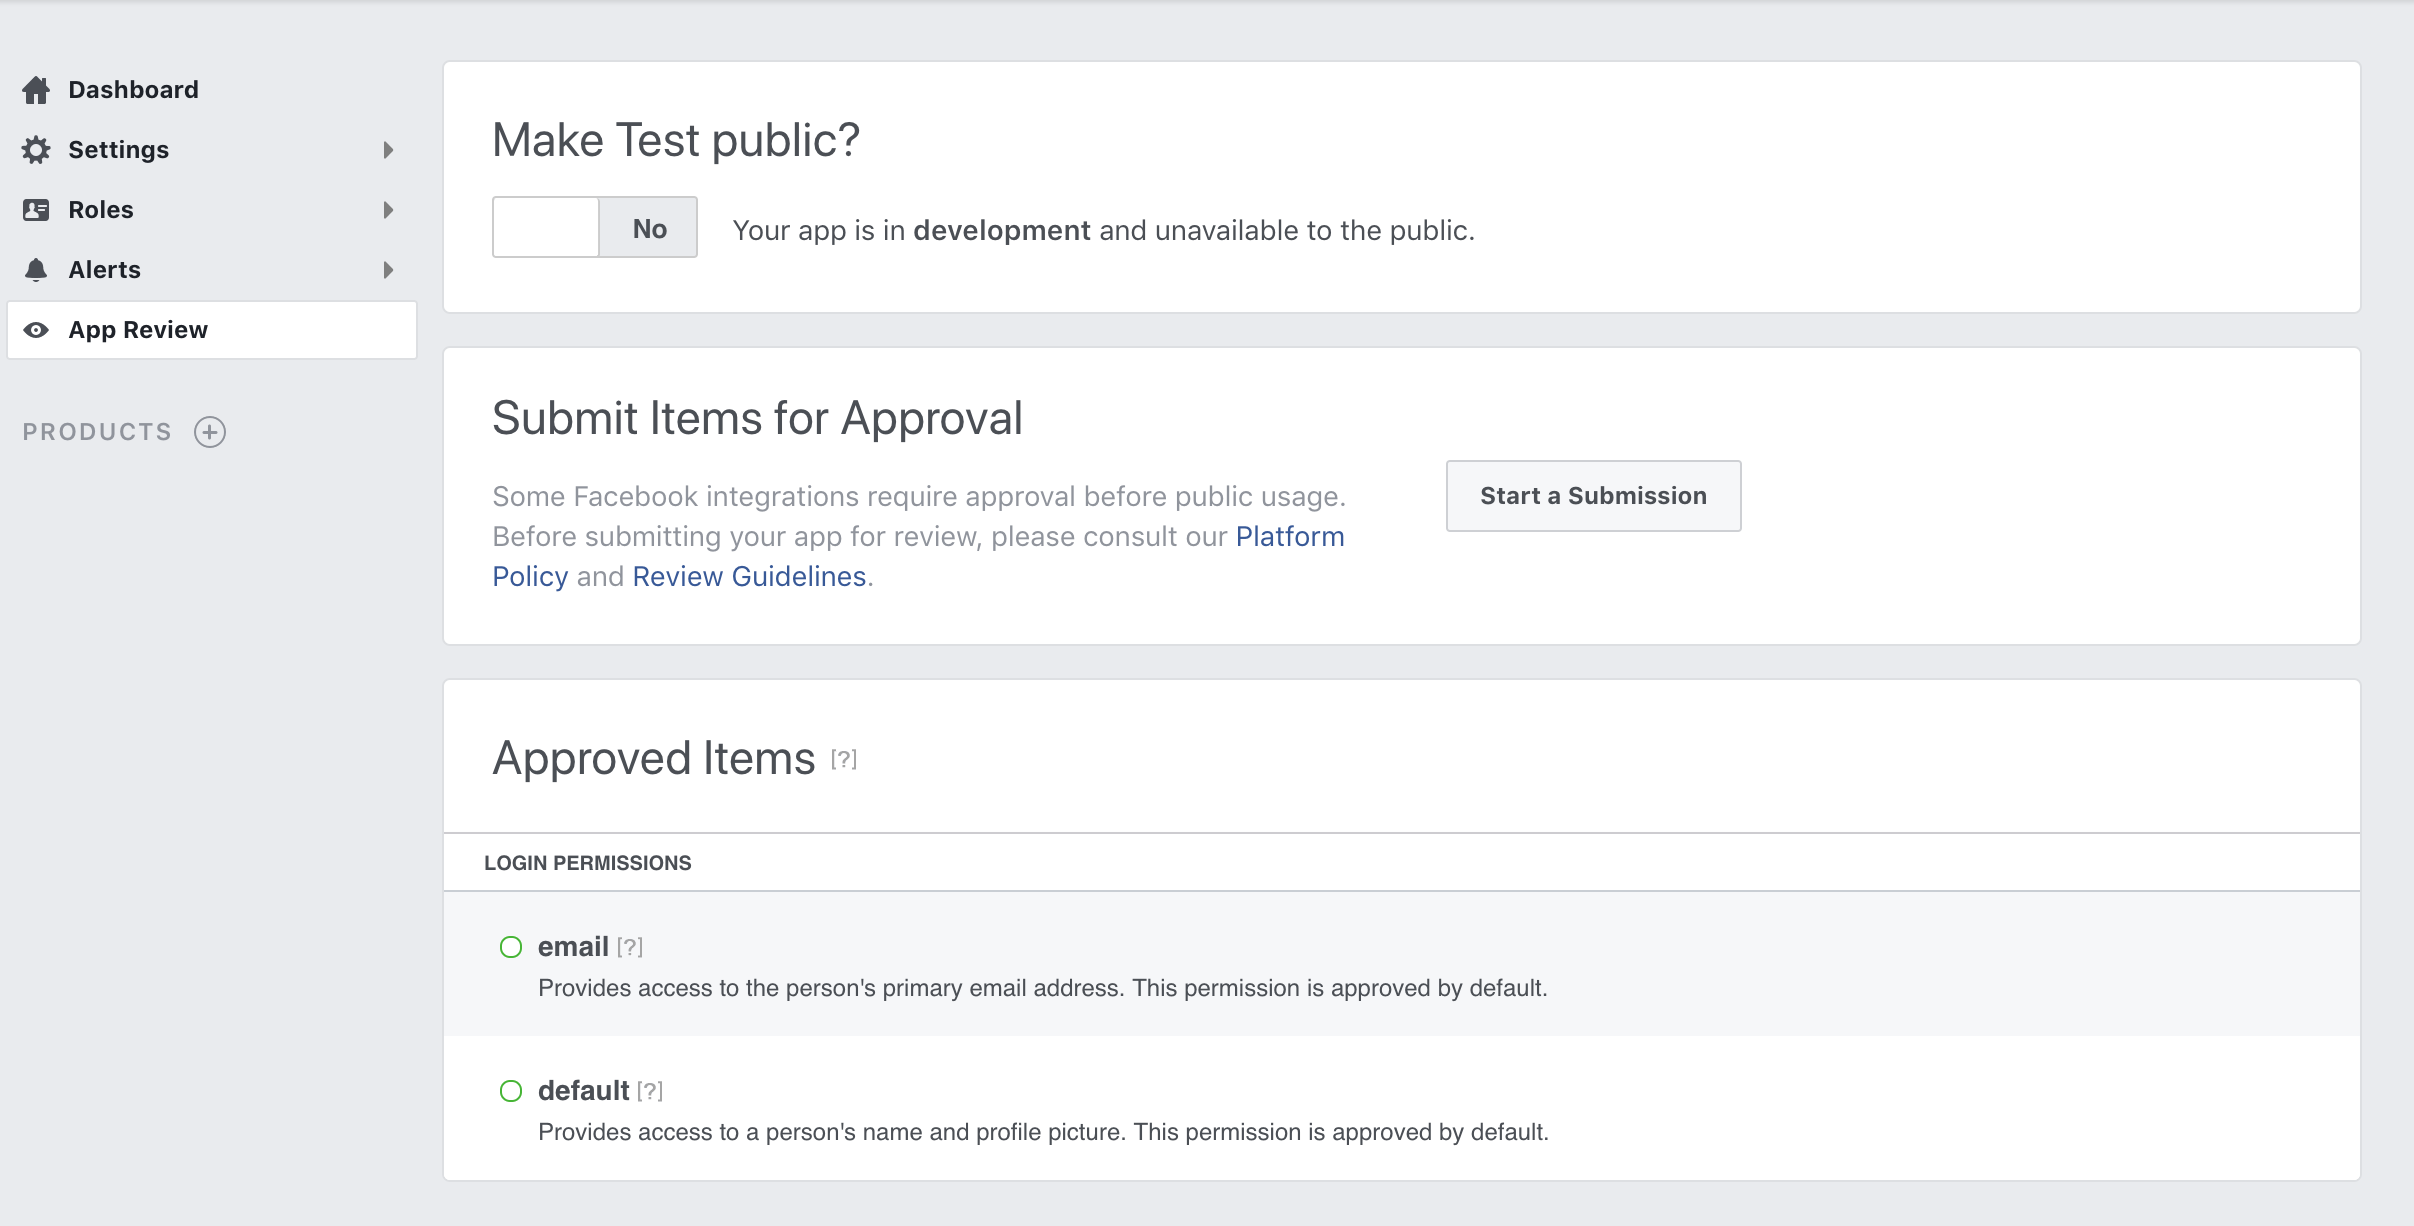
Task: Expand the Roles submenu arrow
Action: pos(388,210)
